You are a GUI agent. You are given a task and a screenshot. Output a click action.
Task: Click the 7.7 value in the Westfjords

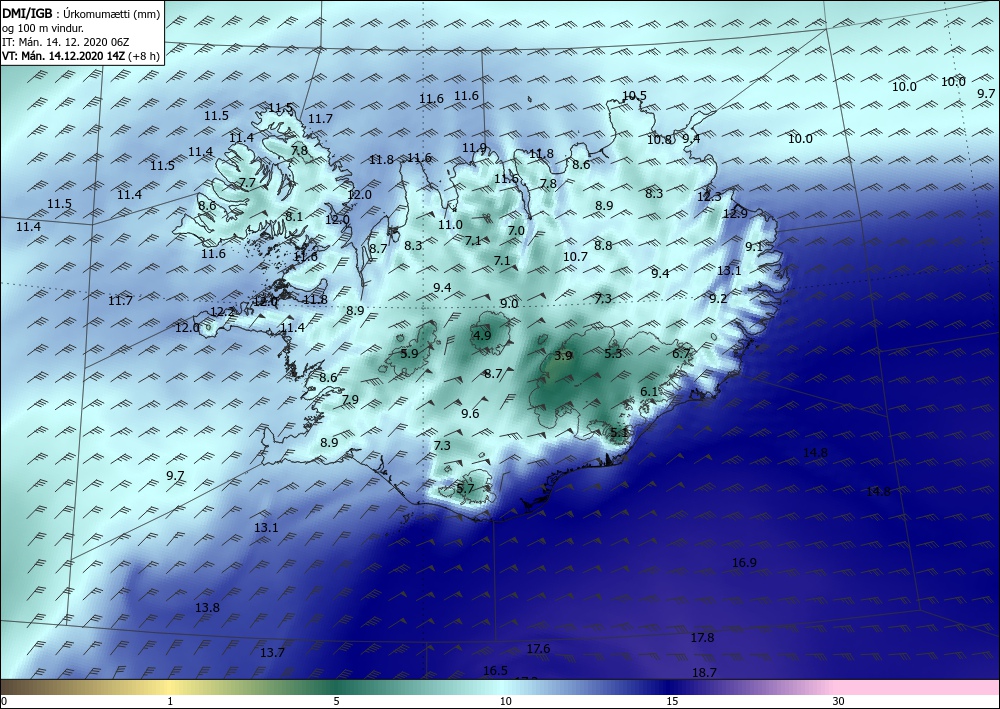pyautogui.click(x=247, y=182)
